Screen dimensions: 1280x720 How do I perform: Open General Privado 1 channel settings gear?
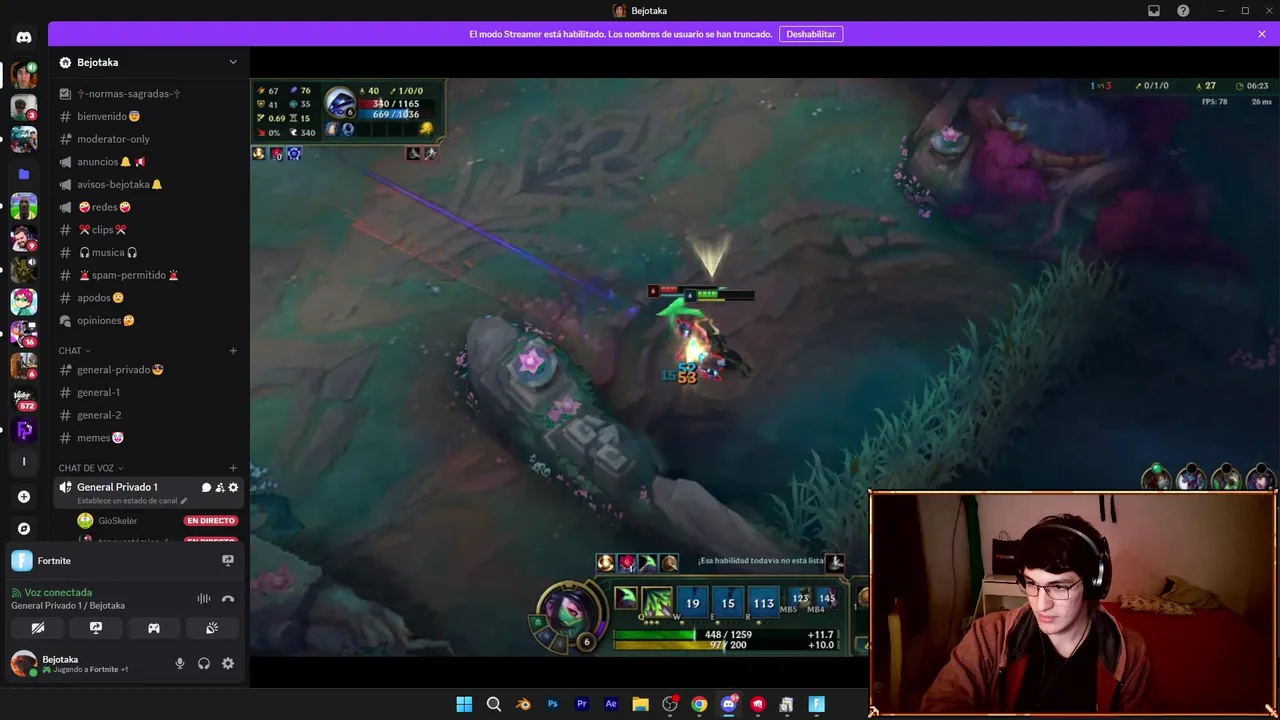[x=233, y=488]
